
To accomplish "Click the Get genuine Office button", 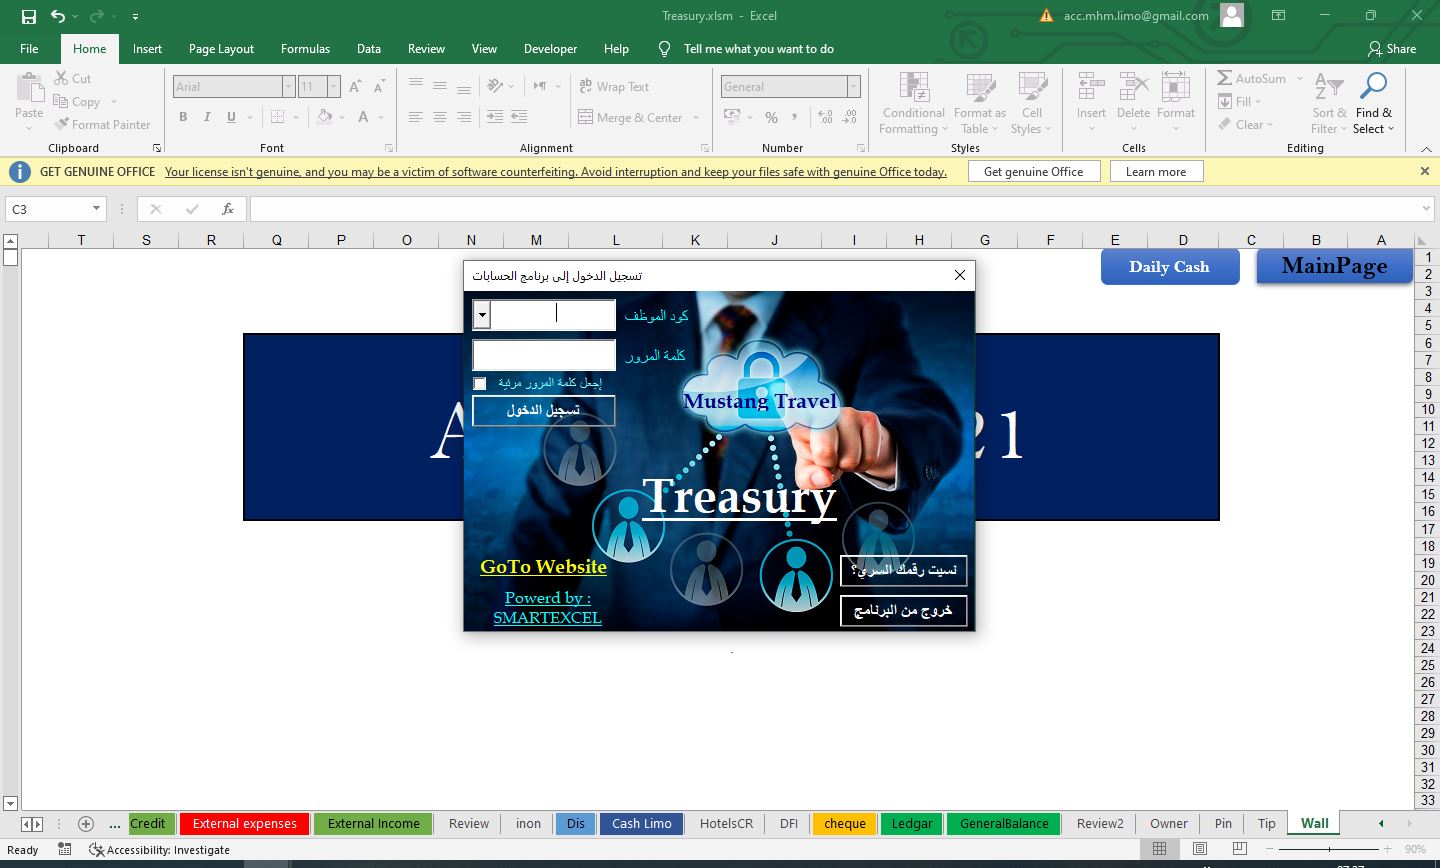I will pos(1033,172).
